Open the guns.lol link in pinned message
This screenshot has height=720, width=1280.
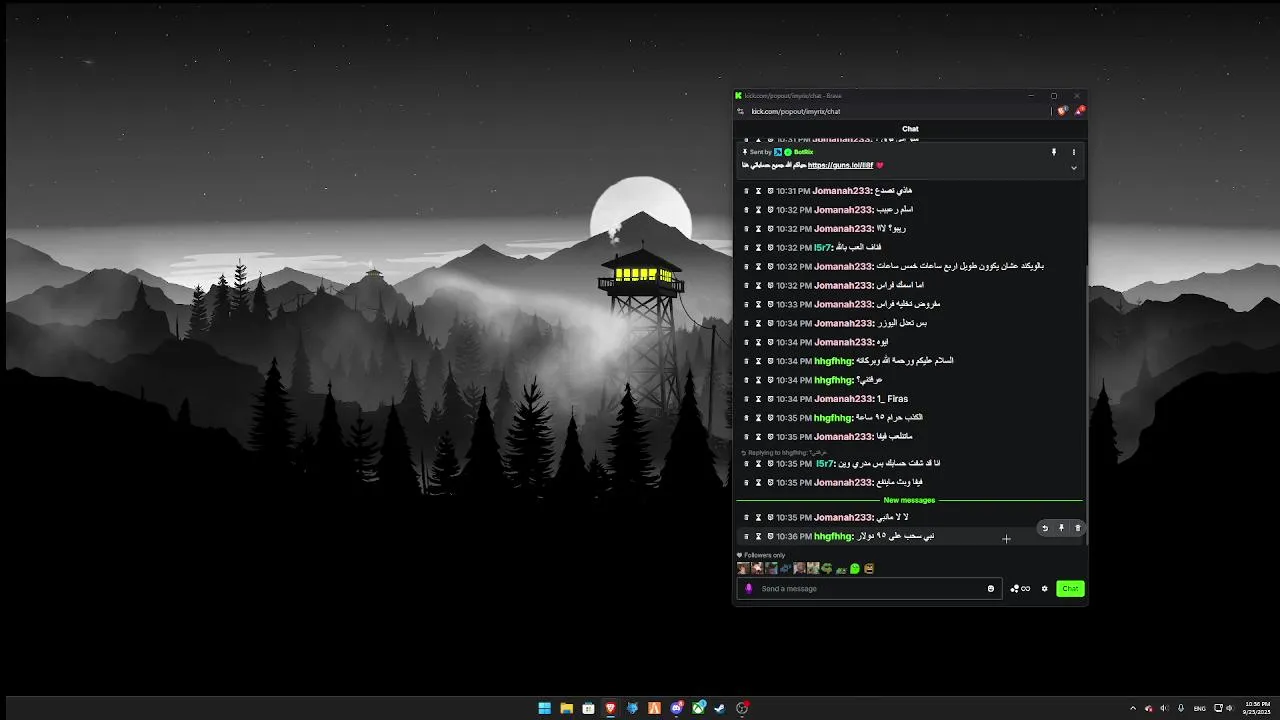(840, 165)
